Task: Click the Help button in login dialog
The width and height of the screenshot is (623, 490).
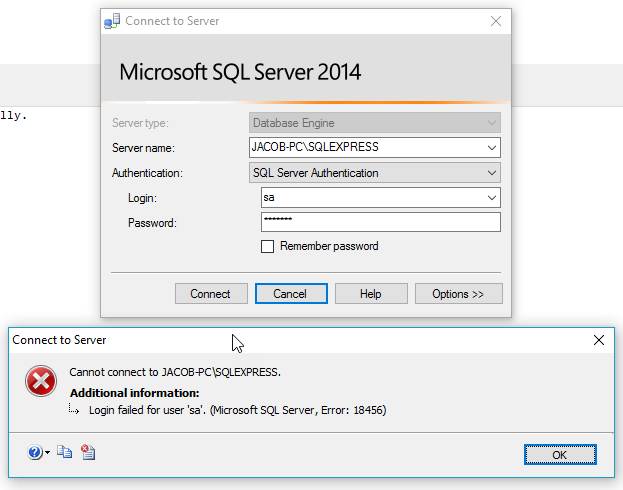Action: (x=371, y=294)
